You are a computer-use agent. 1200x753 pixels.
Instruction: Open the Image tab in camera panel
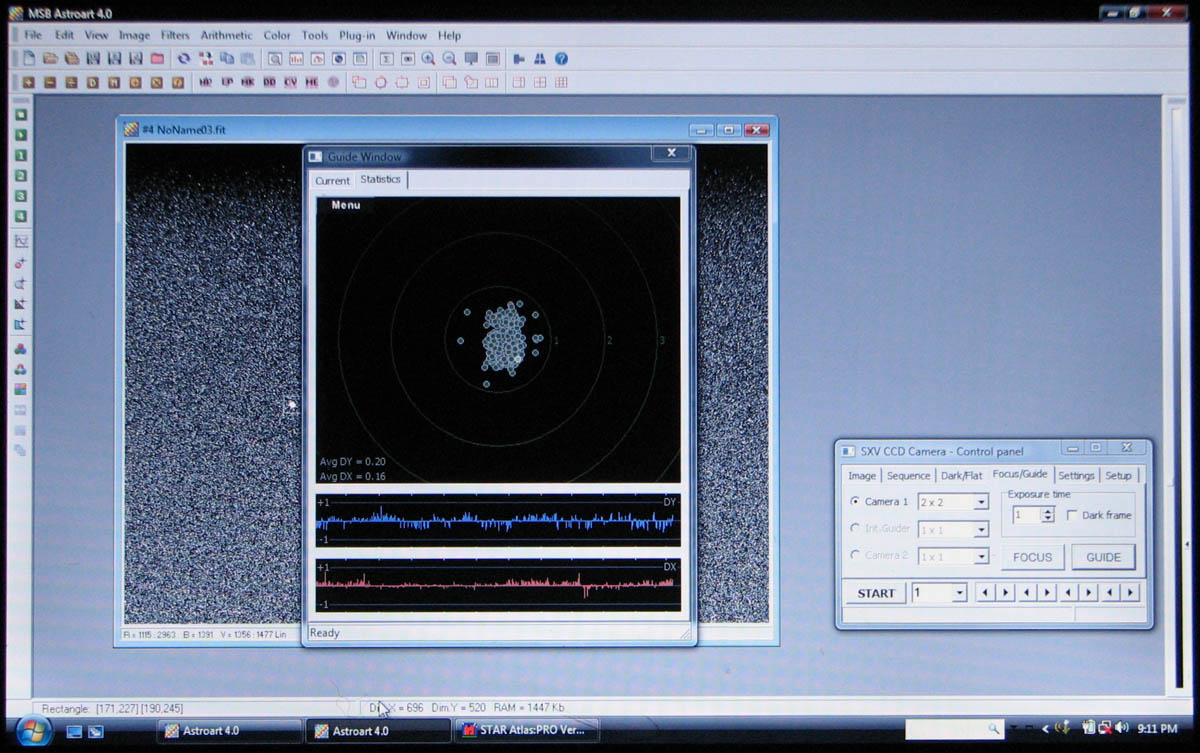coord(862,476)
